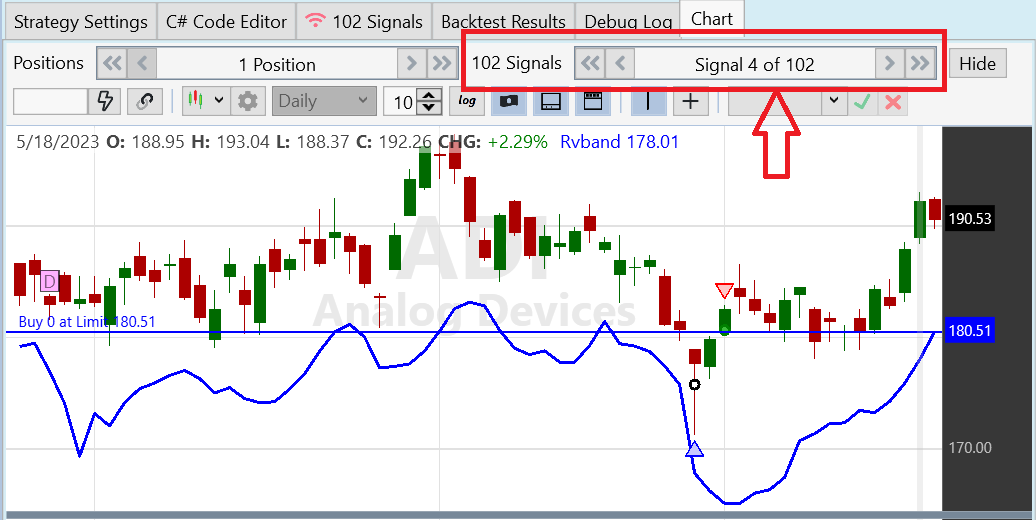This screenshot has height=520, width=1036.
Task: Go to next position arrow
Action: 412,64
